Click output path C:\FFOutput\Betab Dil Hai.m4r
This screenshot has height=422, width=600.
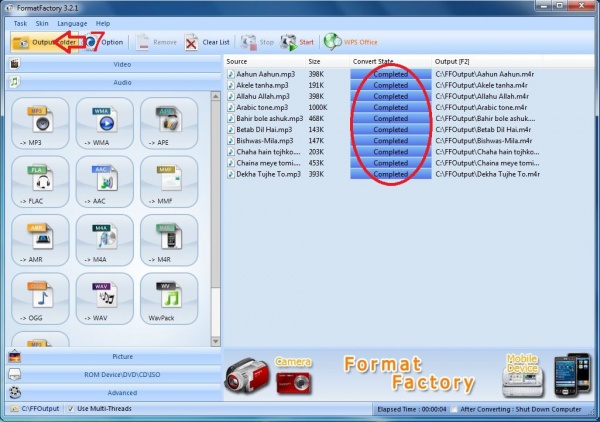pos(483,129)
